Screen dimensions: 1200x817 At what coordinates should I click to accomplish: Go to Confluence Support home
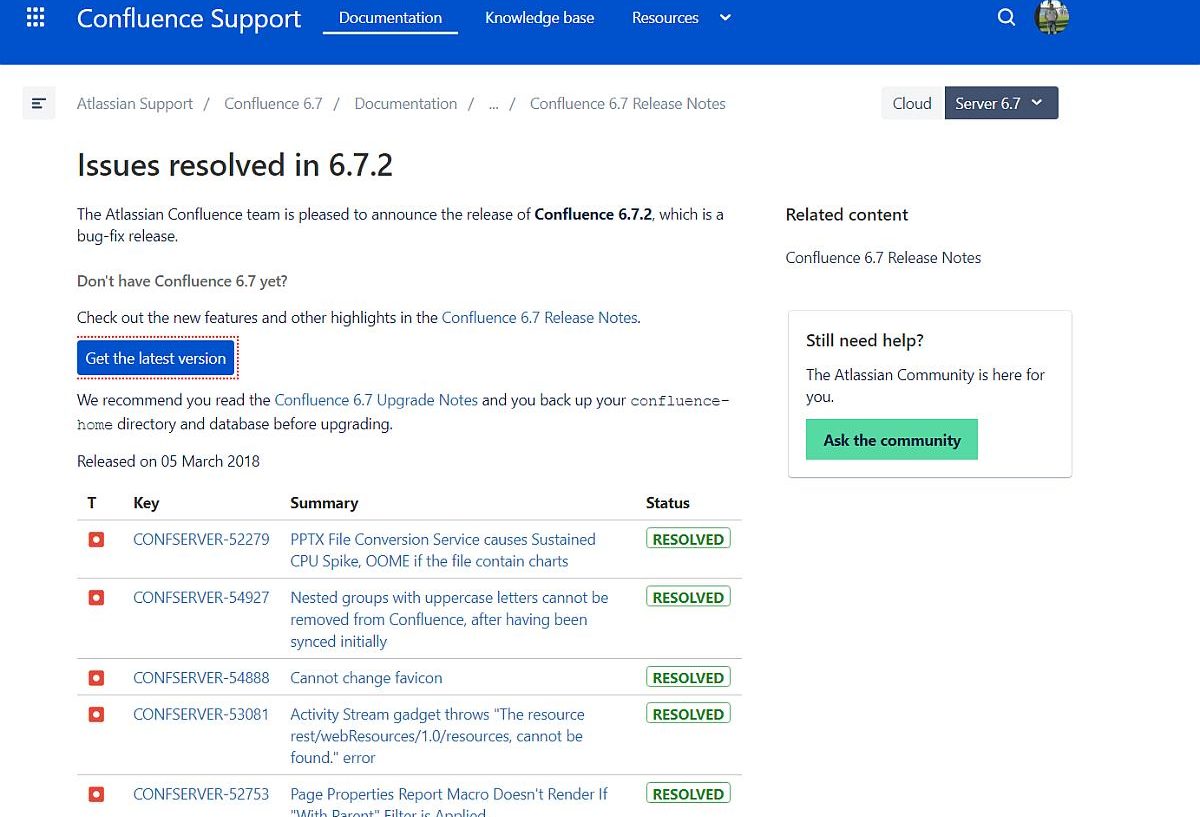coord(189,18)
